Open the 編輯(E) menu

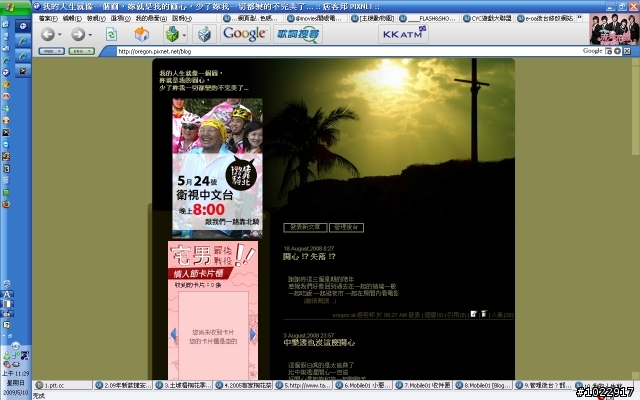[72, 18]
